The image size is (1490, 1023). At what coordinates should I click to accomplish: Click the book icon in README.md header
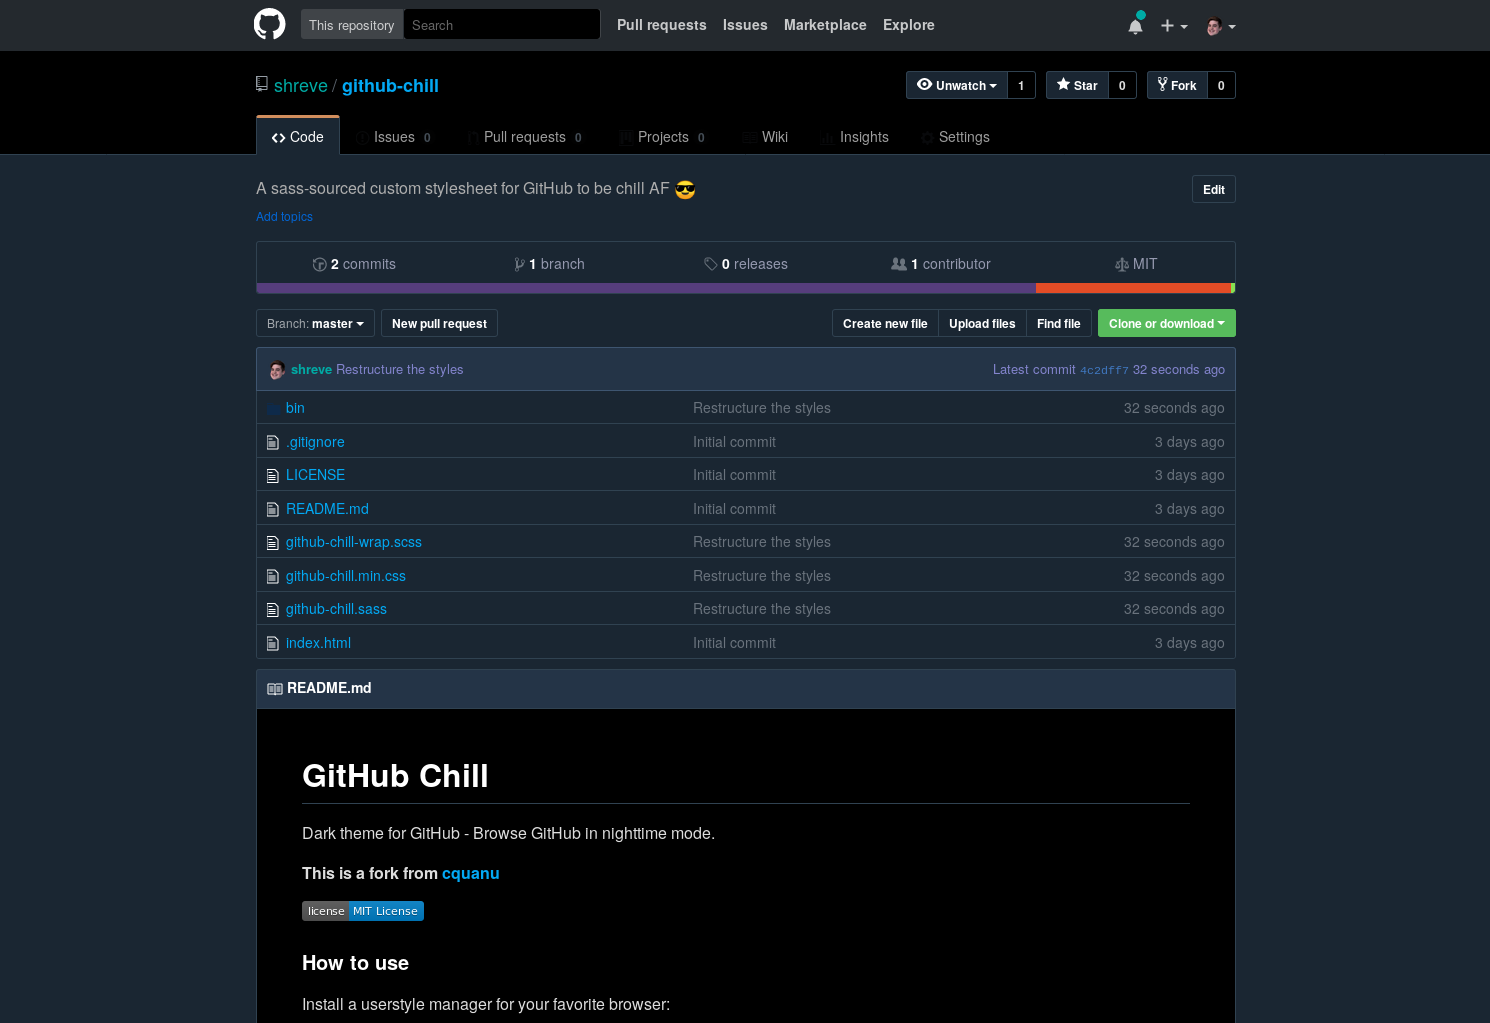point(275,689)
